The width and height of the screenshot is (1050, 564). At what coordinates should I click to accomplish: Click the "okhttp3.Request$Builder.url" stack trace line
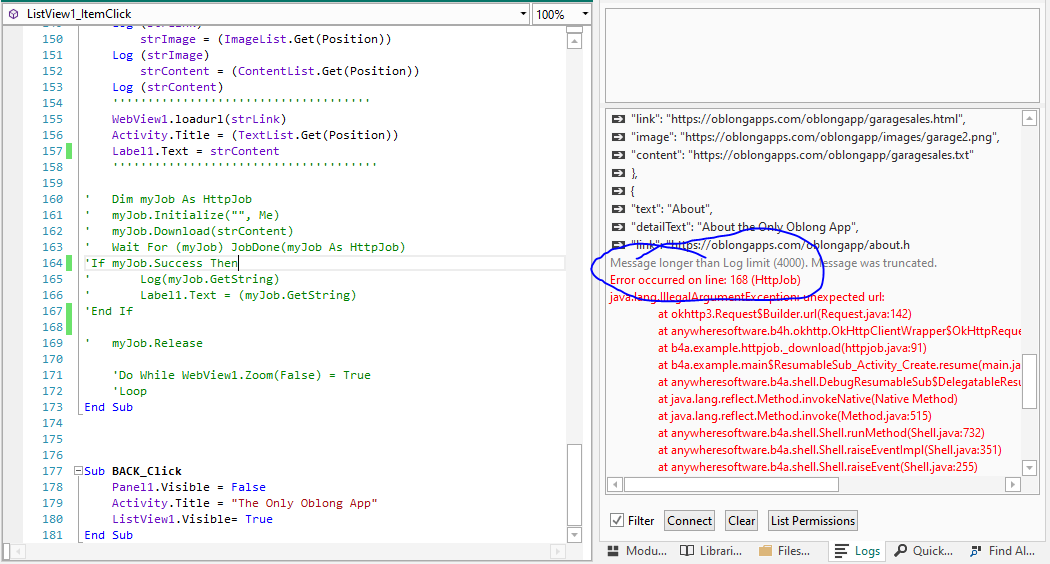point(784,313)
